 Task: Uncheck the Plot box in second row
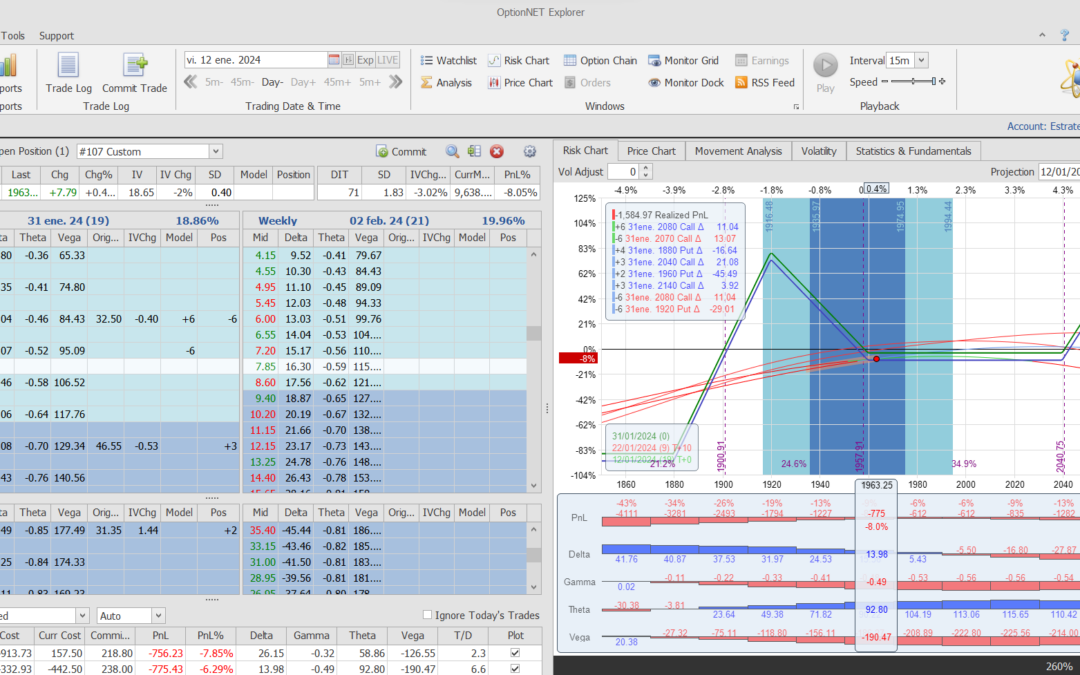pyautogui.click(x=515, y=668)
